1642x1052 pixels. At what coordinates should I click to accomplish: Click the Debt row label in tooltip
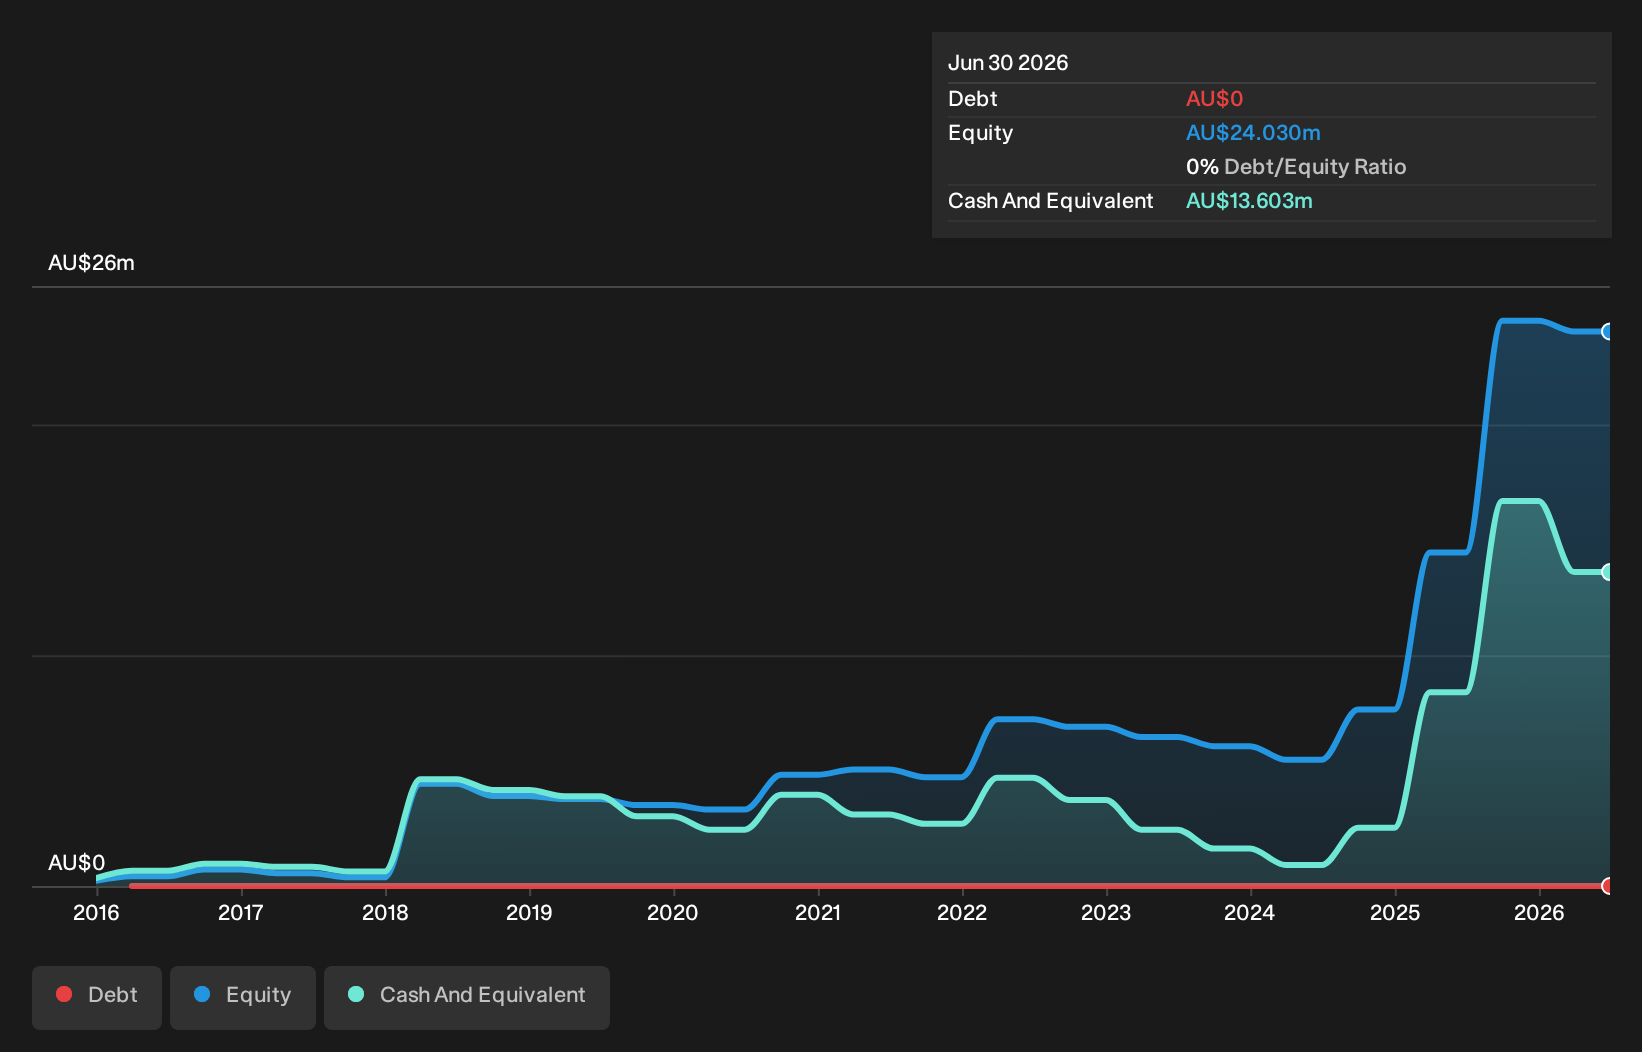973,99
